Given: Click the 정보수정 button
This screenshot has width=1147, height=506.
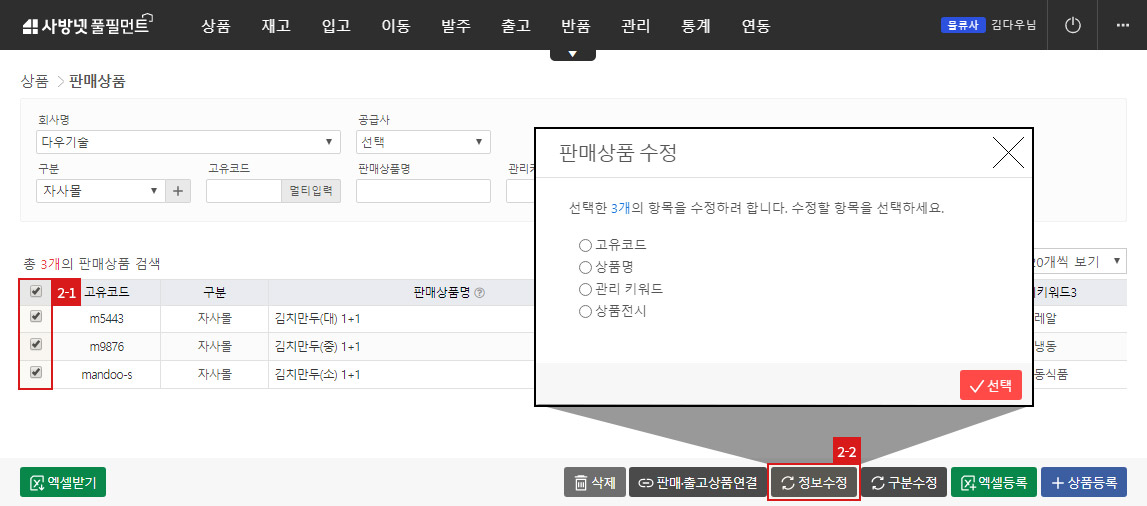Looking at the screenshot, I should pyautogui.click(x=814, y=483).
